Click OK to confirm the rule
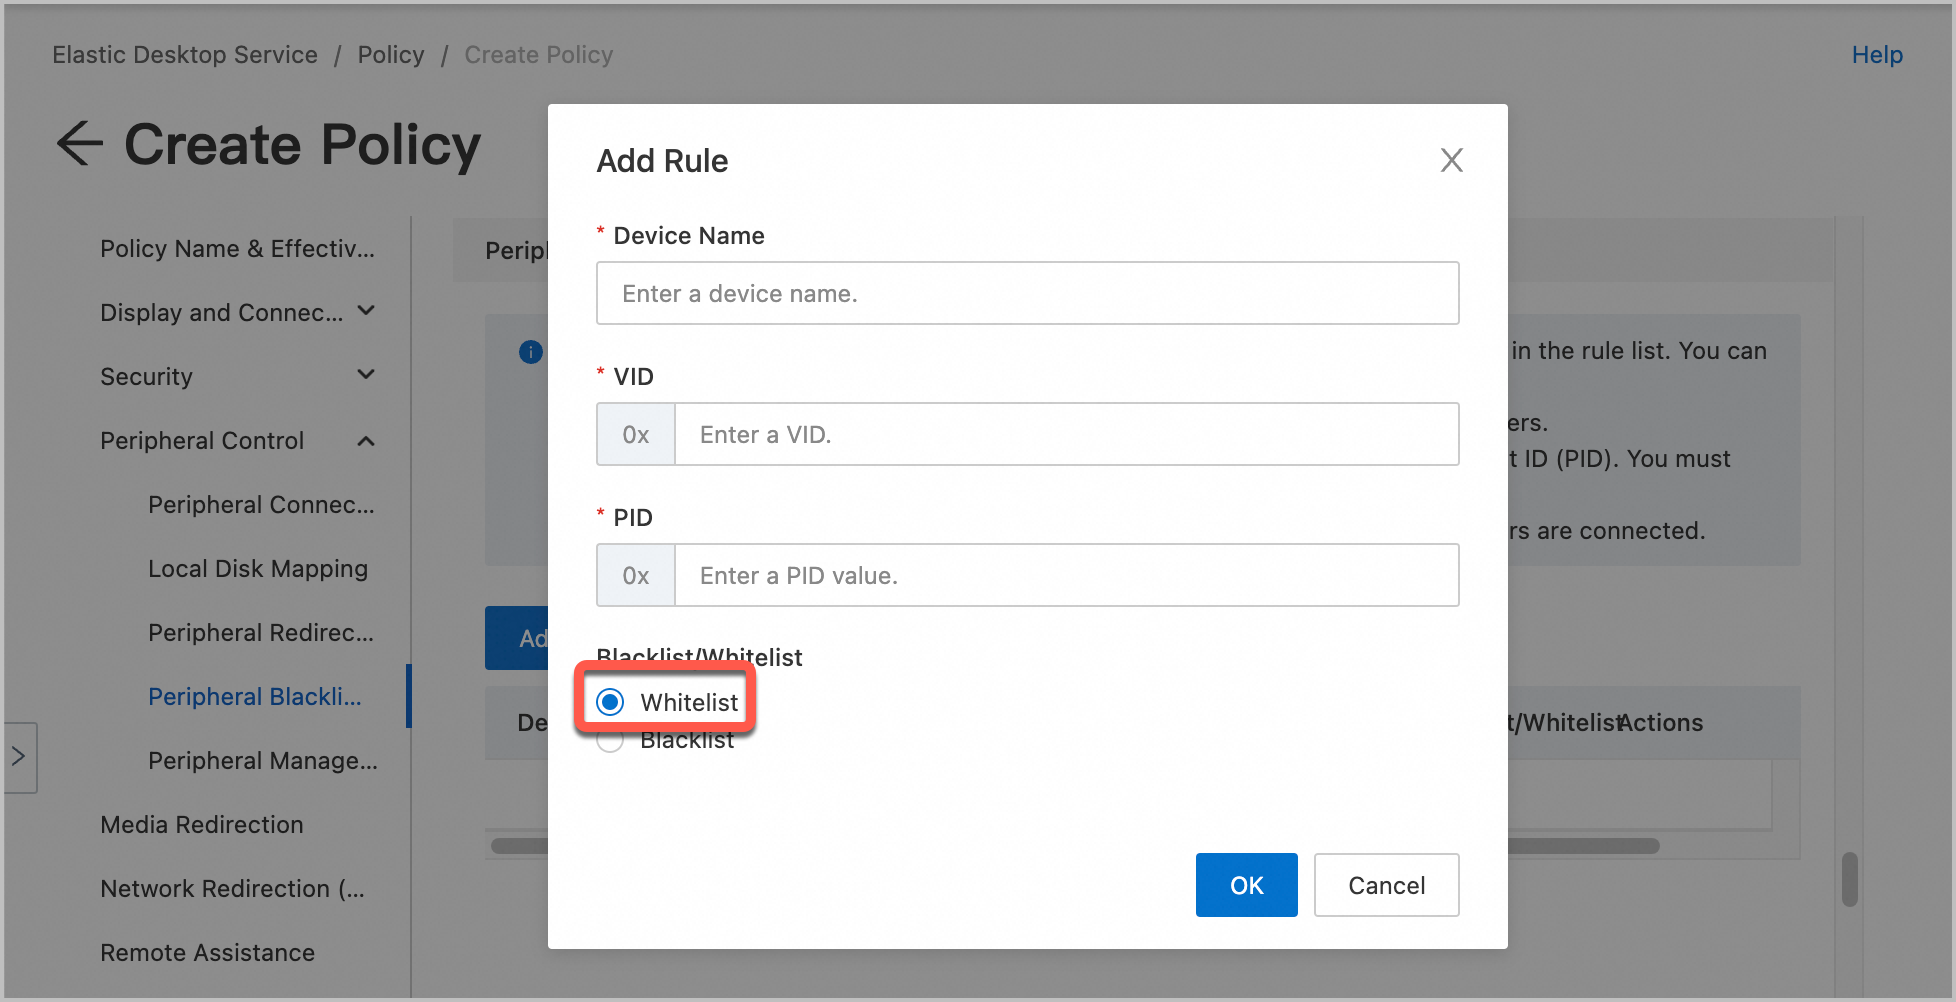This screenshot has height=1002, width=1956. coord(1246,885)
